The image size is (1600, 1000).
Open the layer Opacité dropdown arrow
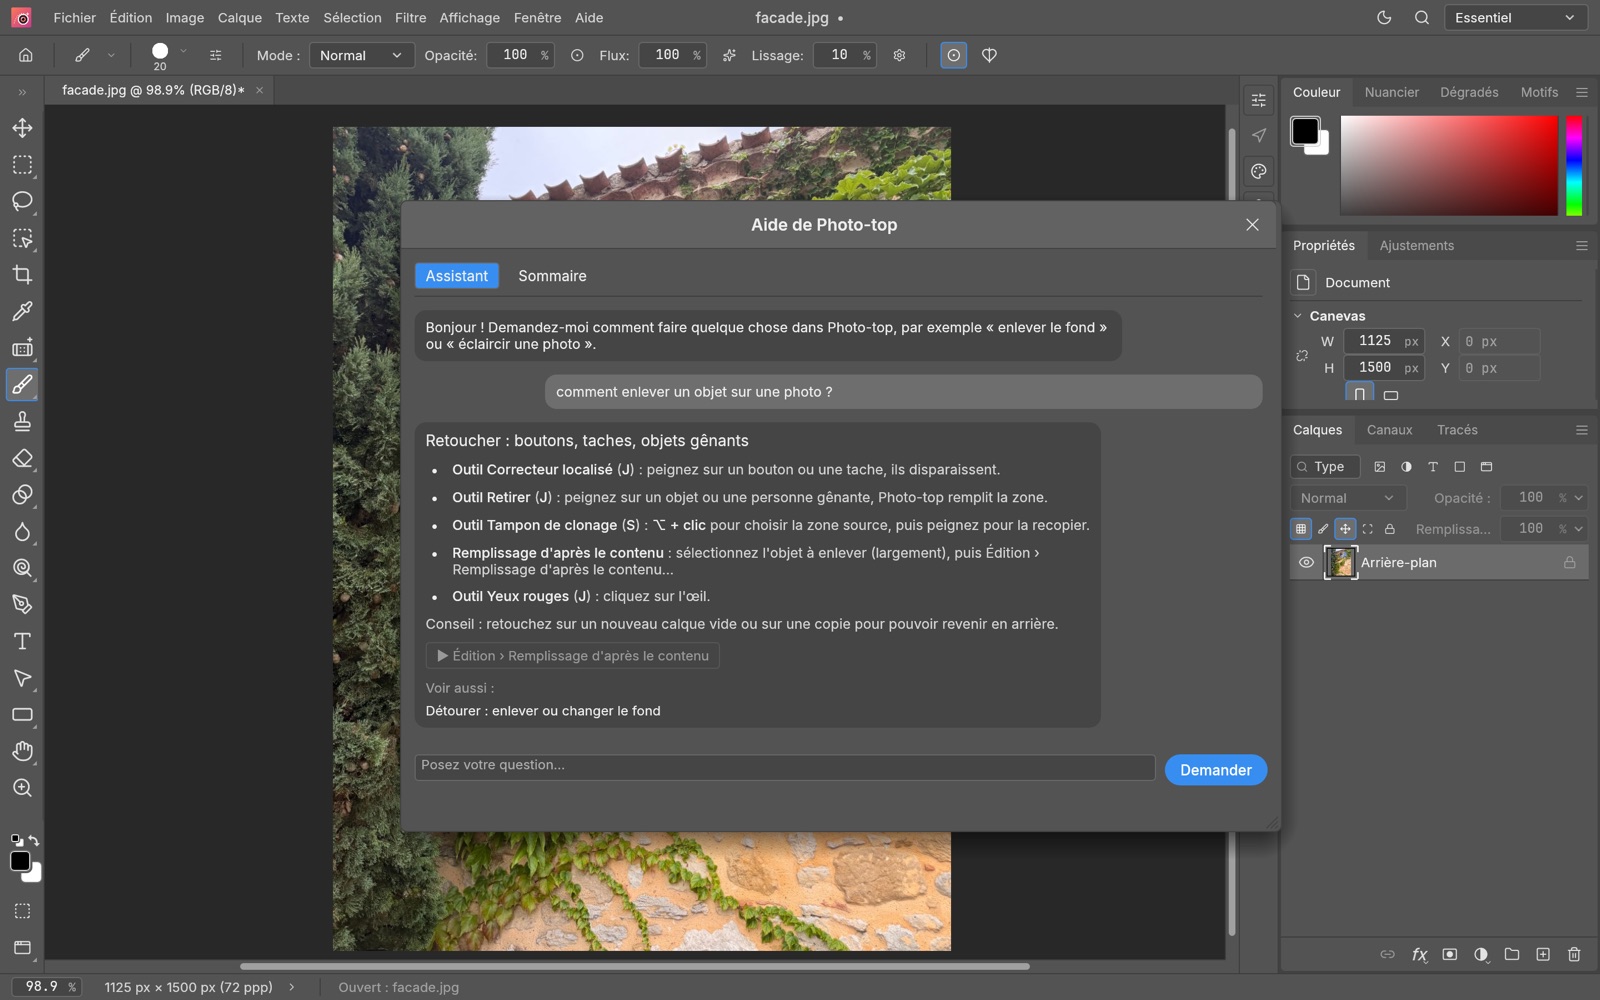tap(1579, 498)
